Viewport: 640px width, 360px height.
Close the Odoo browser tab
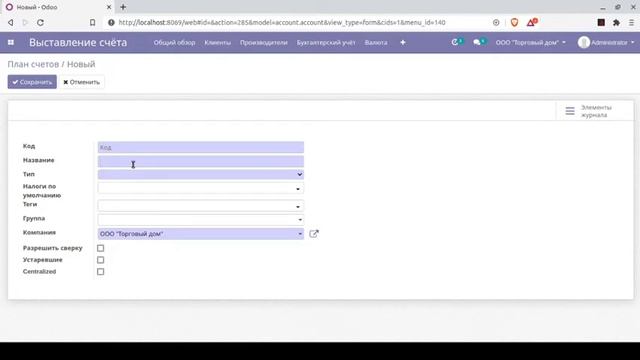109,7
